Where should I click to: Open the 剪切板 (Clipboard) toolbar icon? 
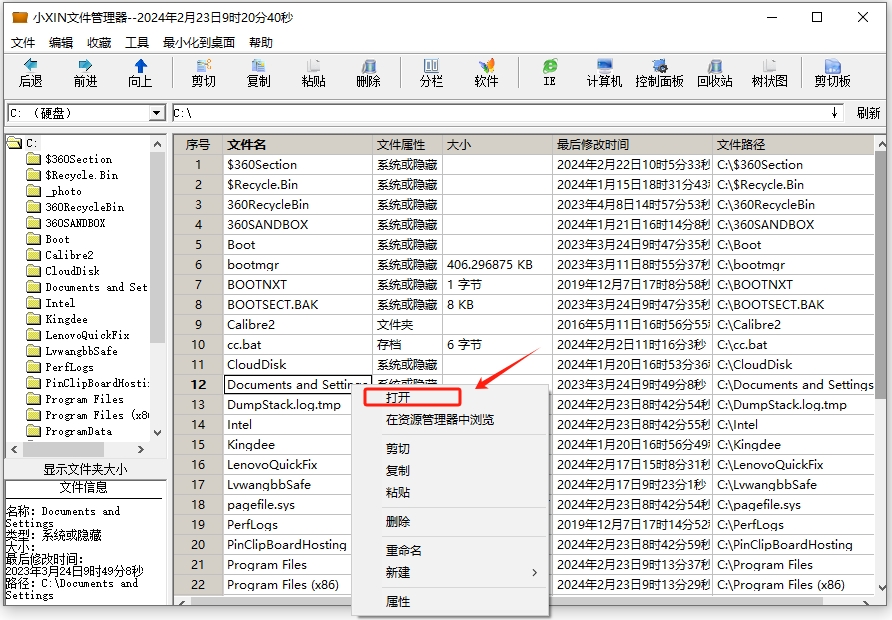click(832, 72)
